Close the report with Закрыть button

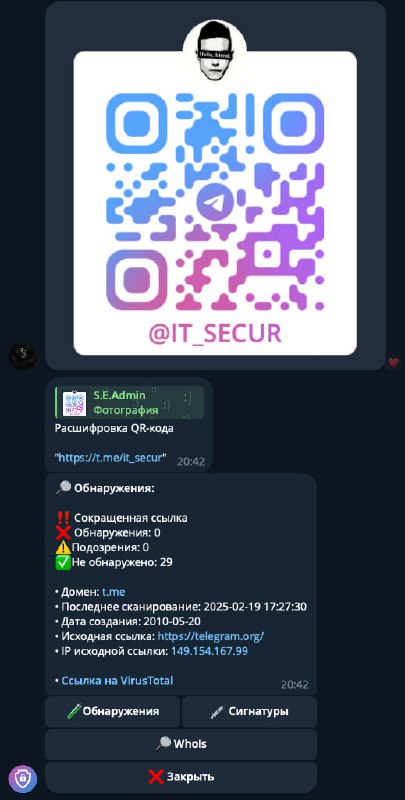point(181,777)
